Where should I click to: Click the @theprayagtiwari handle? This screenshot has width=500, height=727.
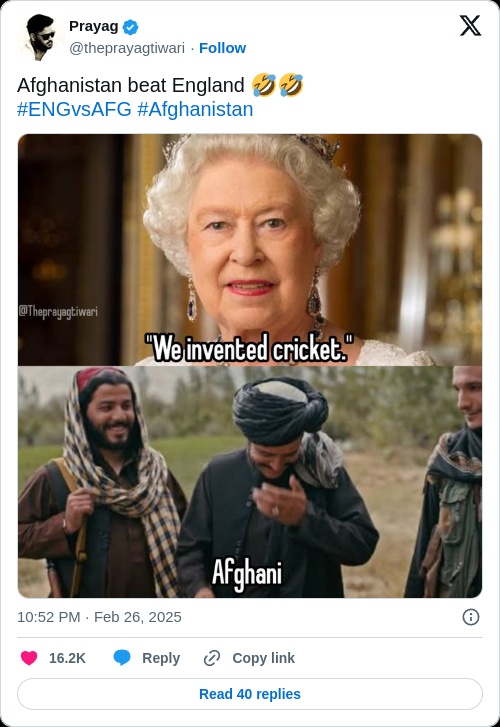coord(127,48)
